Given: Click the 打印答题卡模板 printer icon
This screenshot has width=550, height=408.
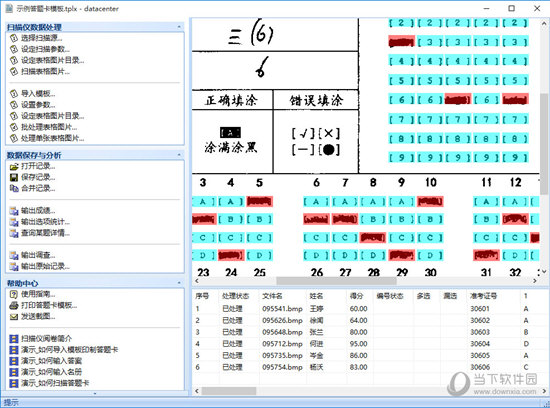Looking at the screenshot, I should coord(13,305).
